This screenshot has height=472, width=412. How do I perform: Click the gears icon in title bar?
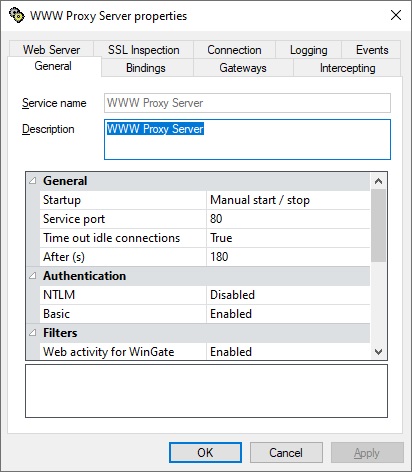point(16,15)
